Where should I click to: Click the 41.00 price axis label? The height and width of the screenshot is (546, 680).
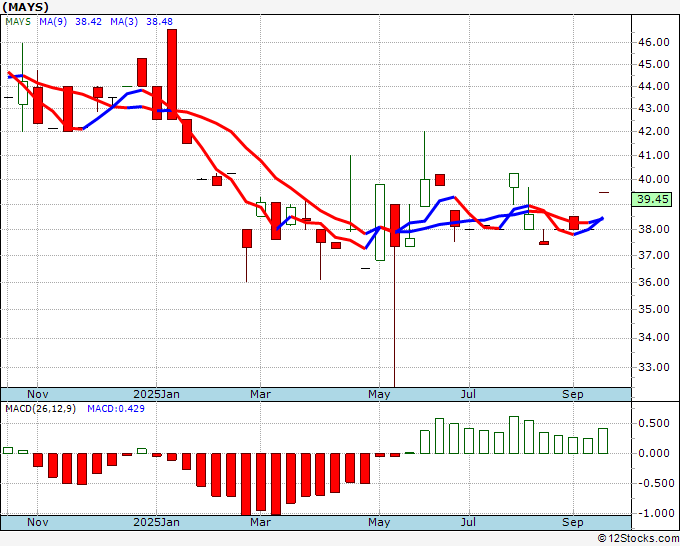pyautogui.click(x=654, y=155)
